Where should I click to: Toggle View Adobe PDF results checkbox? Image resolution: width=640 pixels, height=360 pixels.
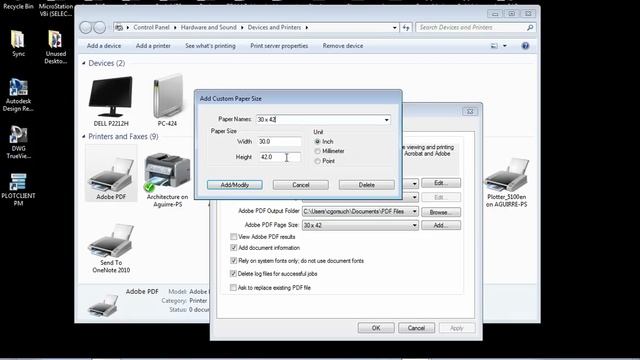(233, 237)
